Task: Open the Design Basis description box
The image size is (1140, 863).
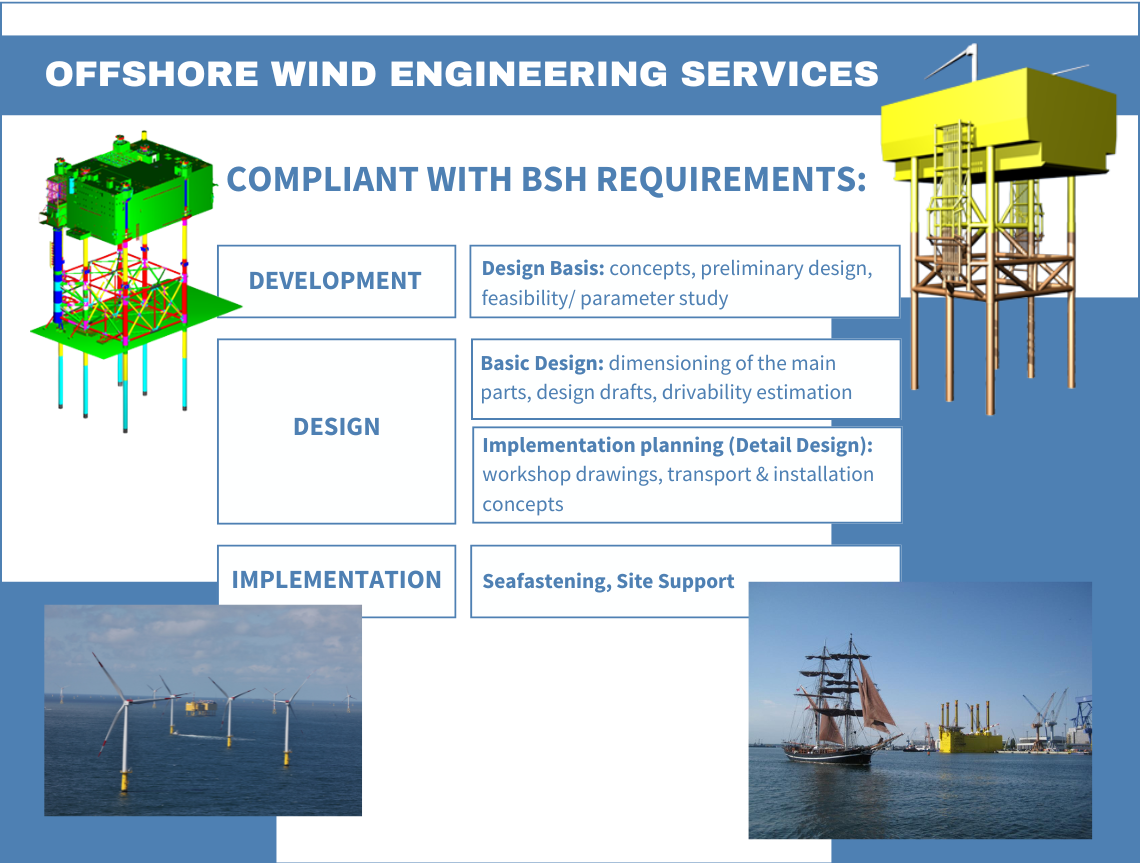Action: [x=684, y=283]
